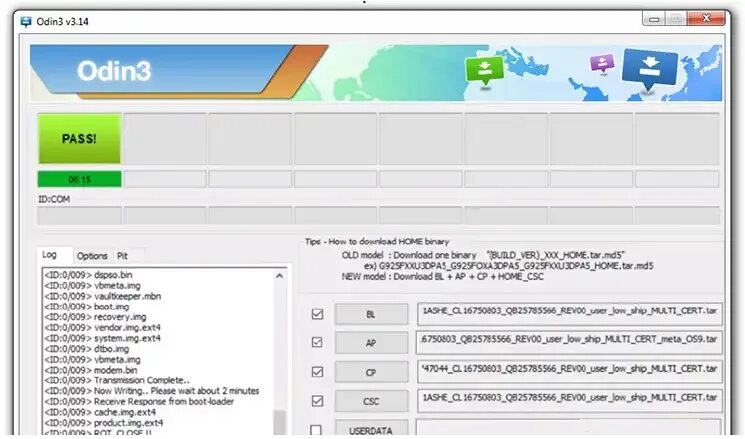Open the BL file browser button
This screenshot has width=745, height=439.
371,314
